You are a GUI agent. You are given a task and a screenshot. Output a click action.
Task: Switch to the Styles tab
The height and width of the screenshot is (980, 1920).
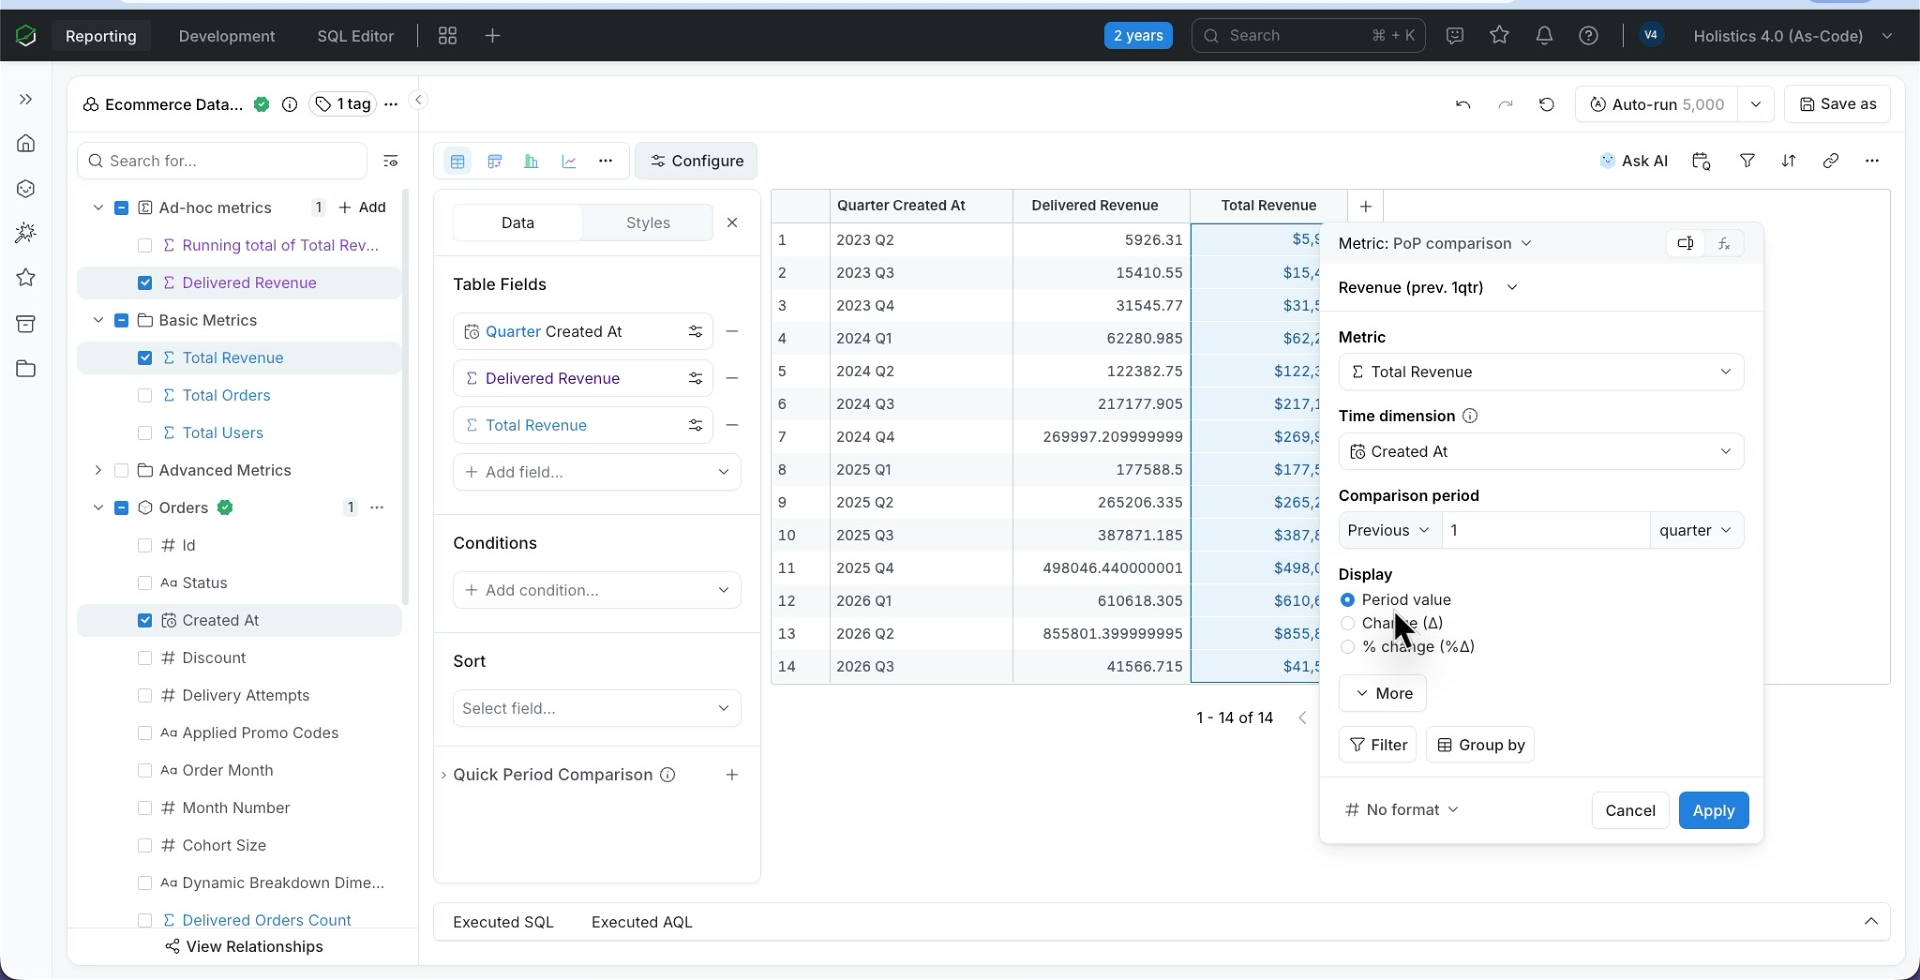[648, 223]
